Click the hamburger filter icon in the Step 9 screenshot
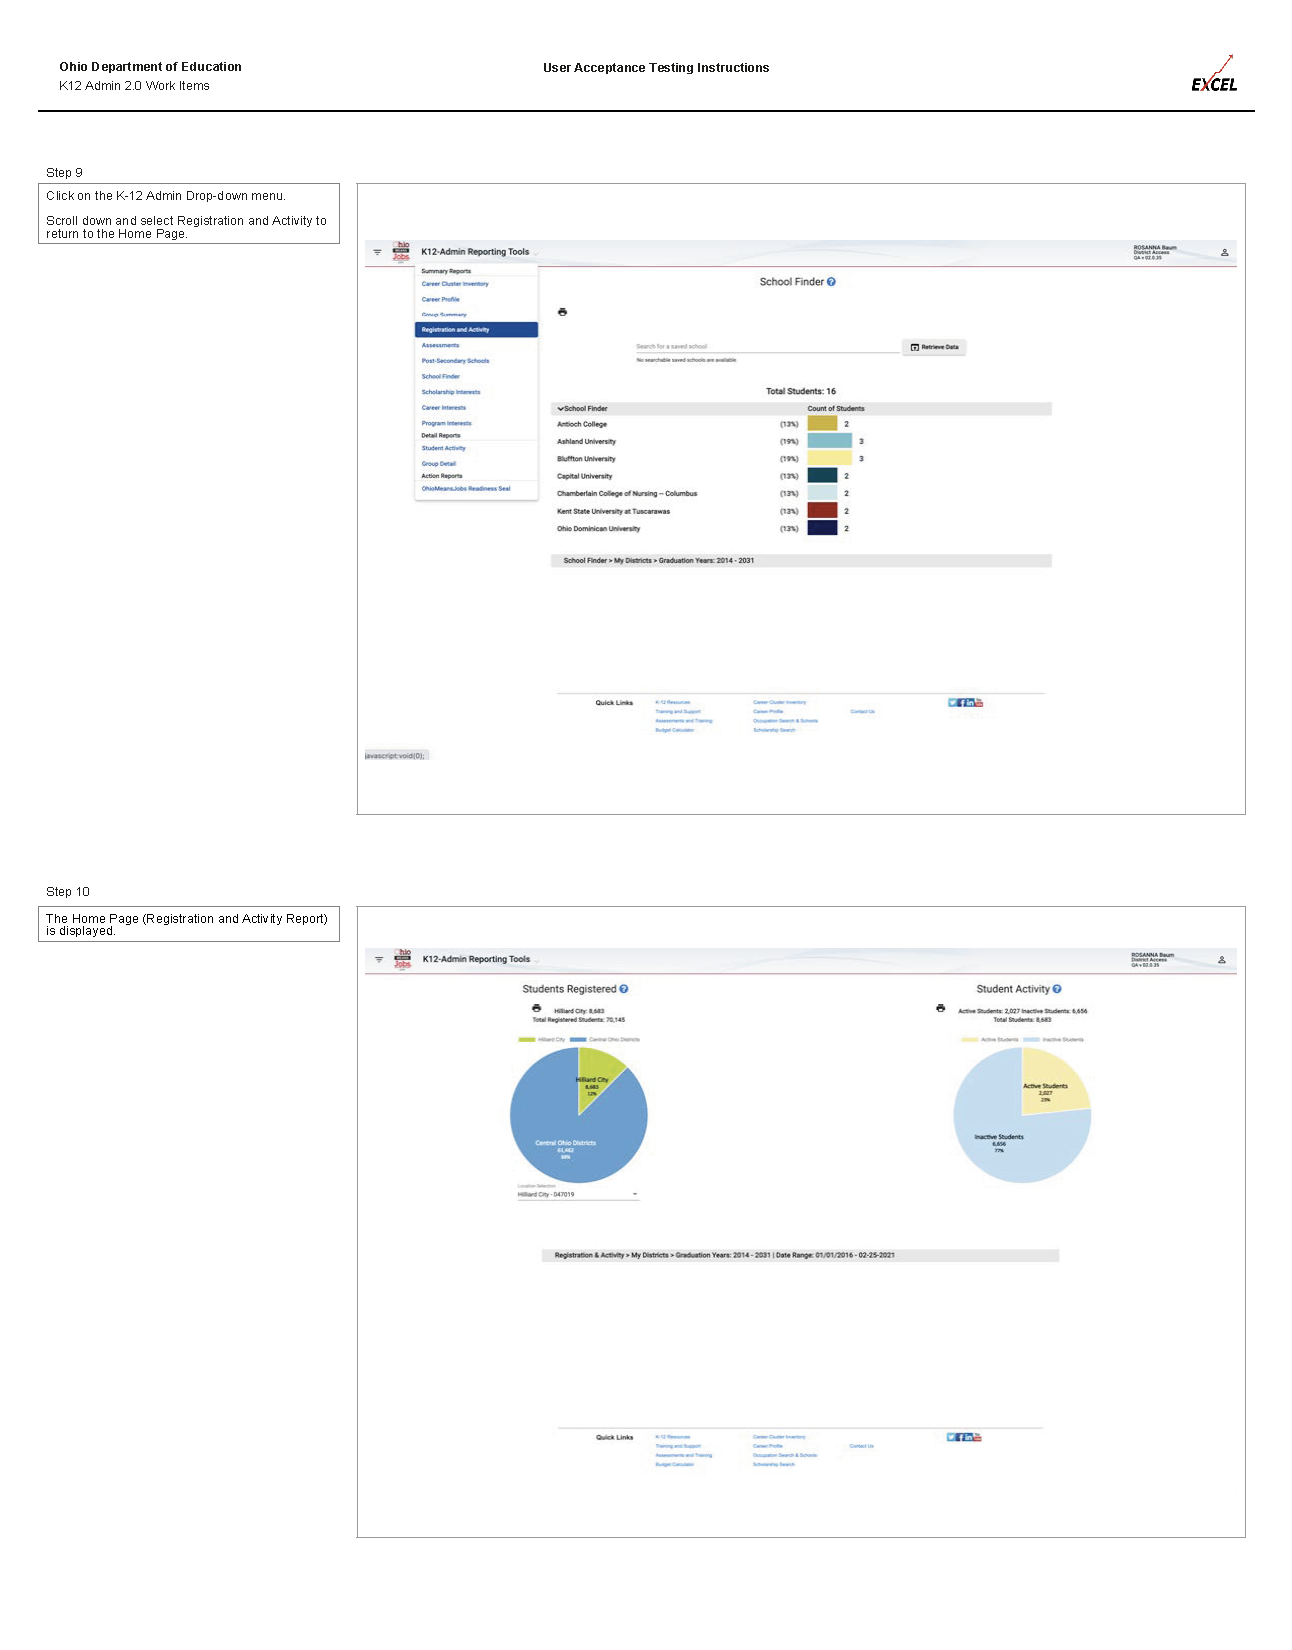This screenshot has width=1292, height=1650. point(377,252)
